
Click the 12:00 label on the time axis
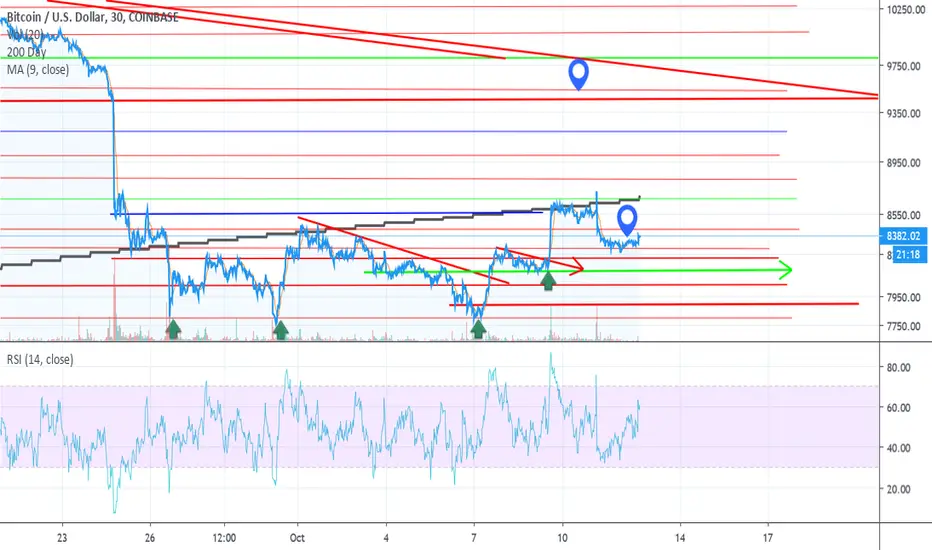[x=223, y=538]
